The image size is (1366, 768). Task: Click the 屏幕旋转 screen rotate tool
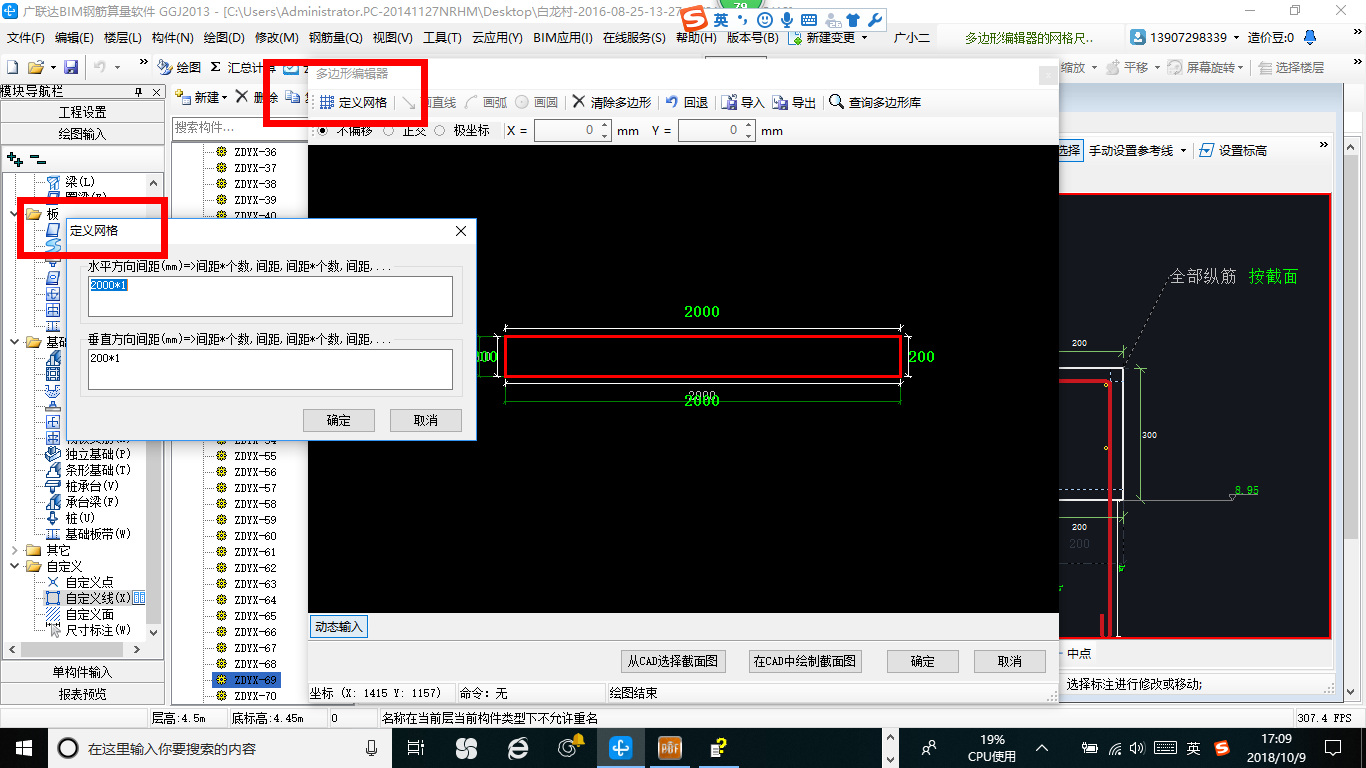[x=1206, y=67]
